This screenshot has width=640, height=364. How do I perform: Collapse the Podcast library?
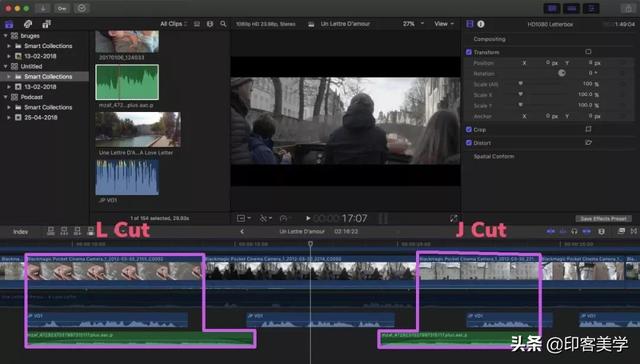click(x=5, y=97)
